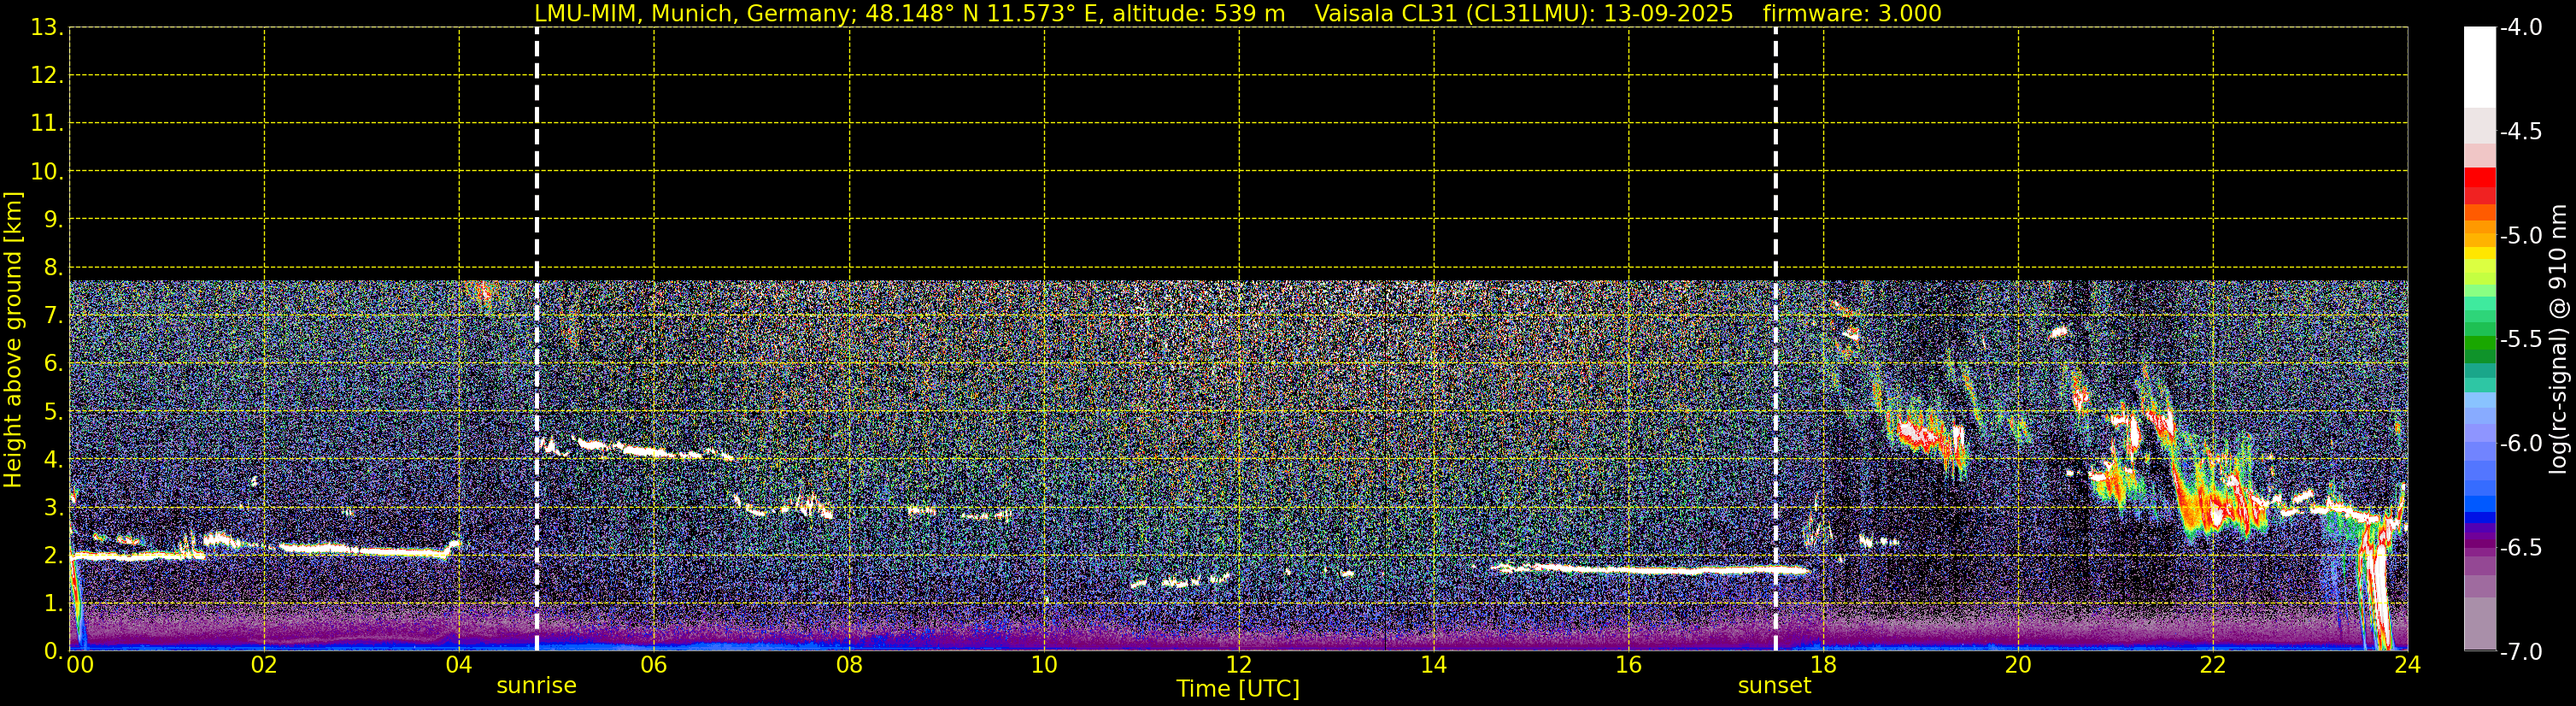Click the "Time [UTC]" axis label

[1238, 689]
